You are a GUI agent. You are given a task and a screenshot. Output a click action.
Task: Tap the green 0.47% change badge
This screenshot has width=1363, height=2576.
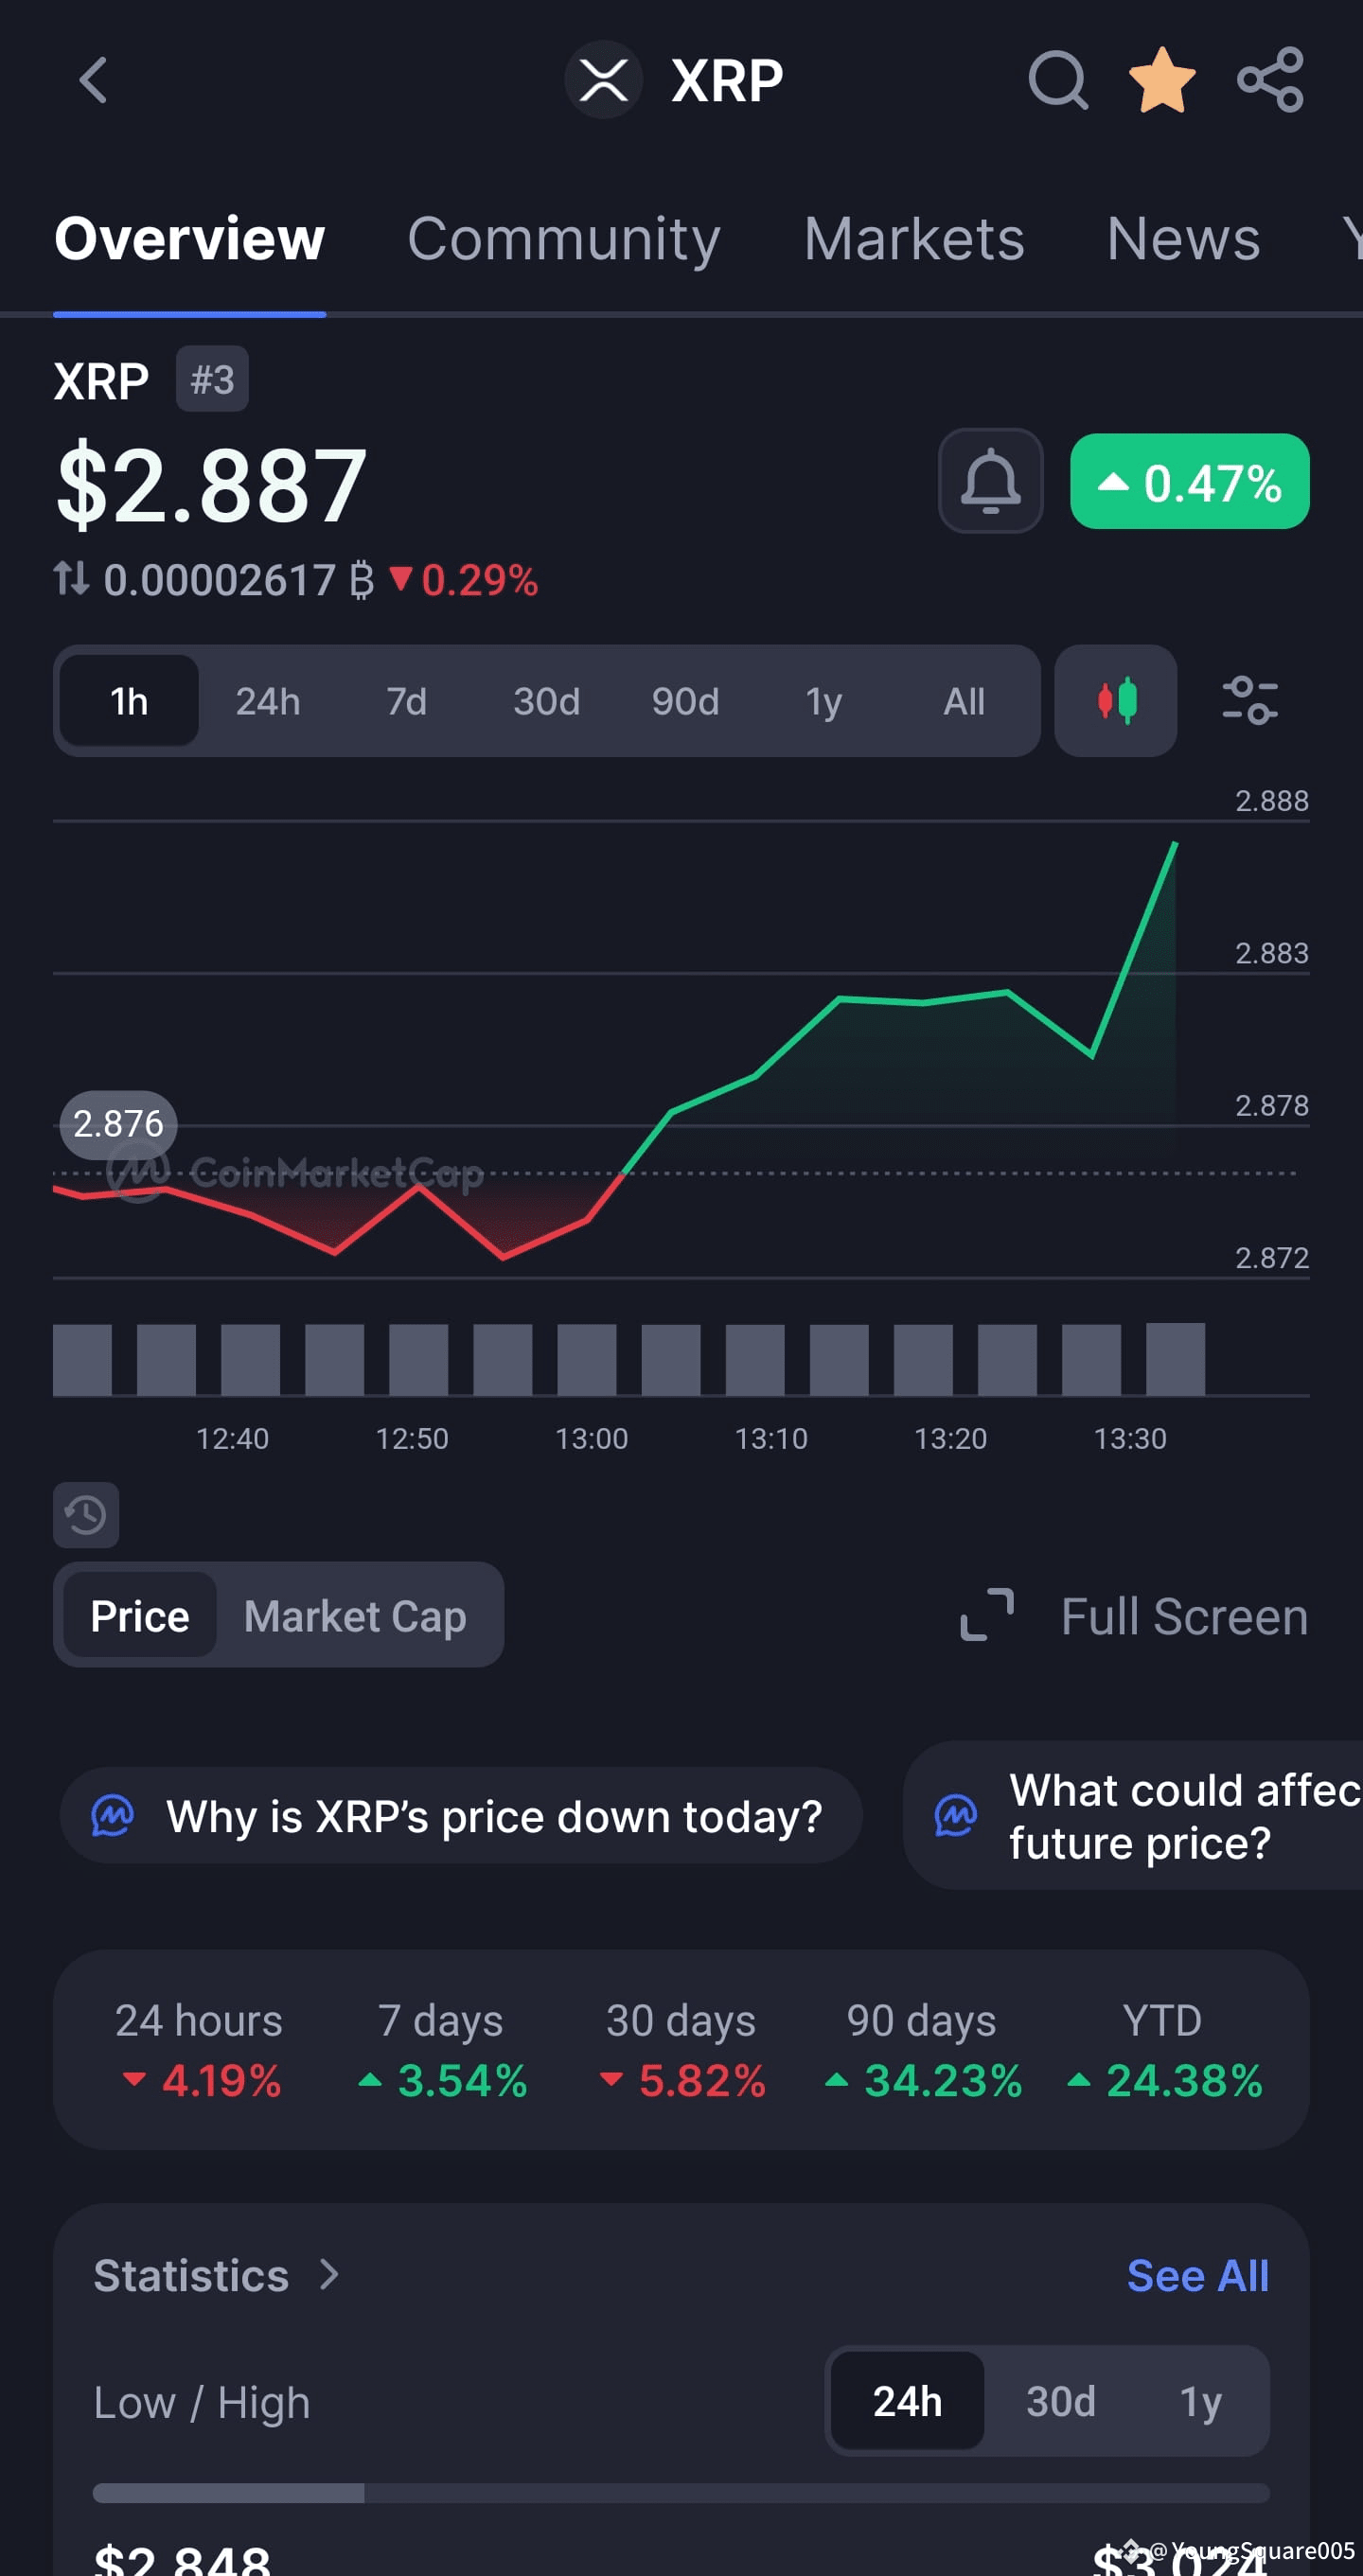pyautogui.click(x=1189, y=481)
